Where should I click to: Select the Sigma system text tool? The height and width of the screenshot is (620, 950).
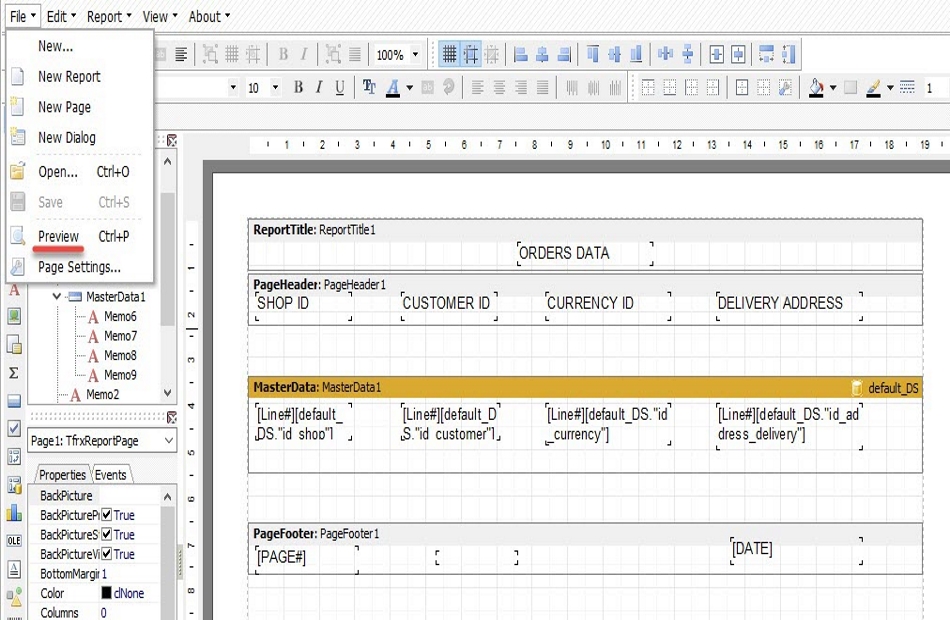coord(14,373)
